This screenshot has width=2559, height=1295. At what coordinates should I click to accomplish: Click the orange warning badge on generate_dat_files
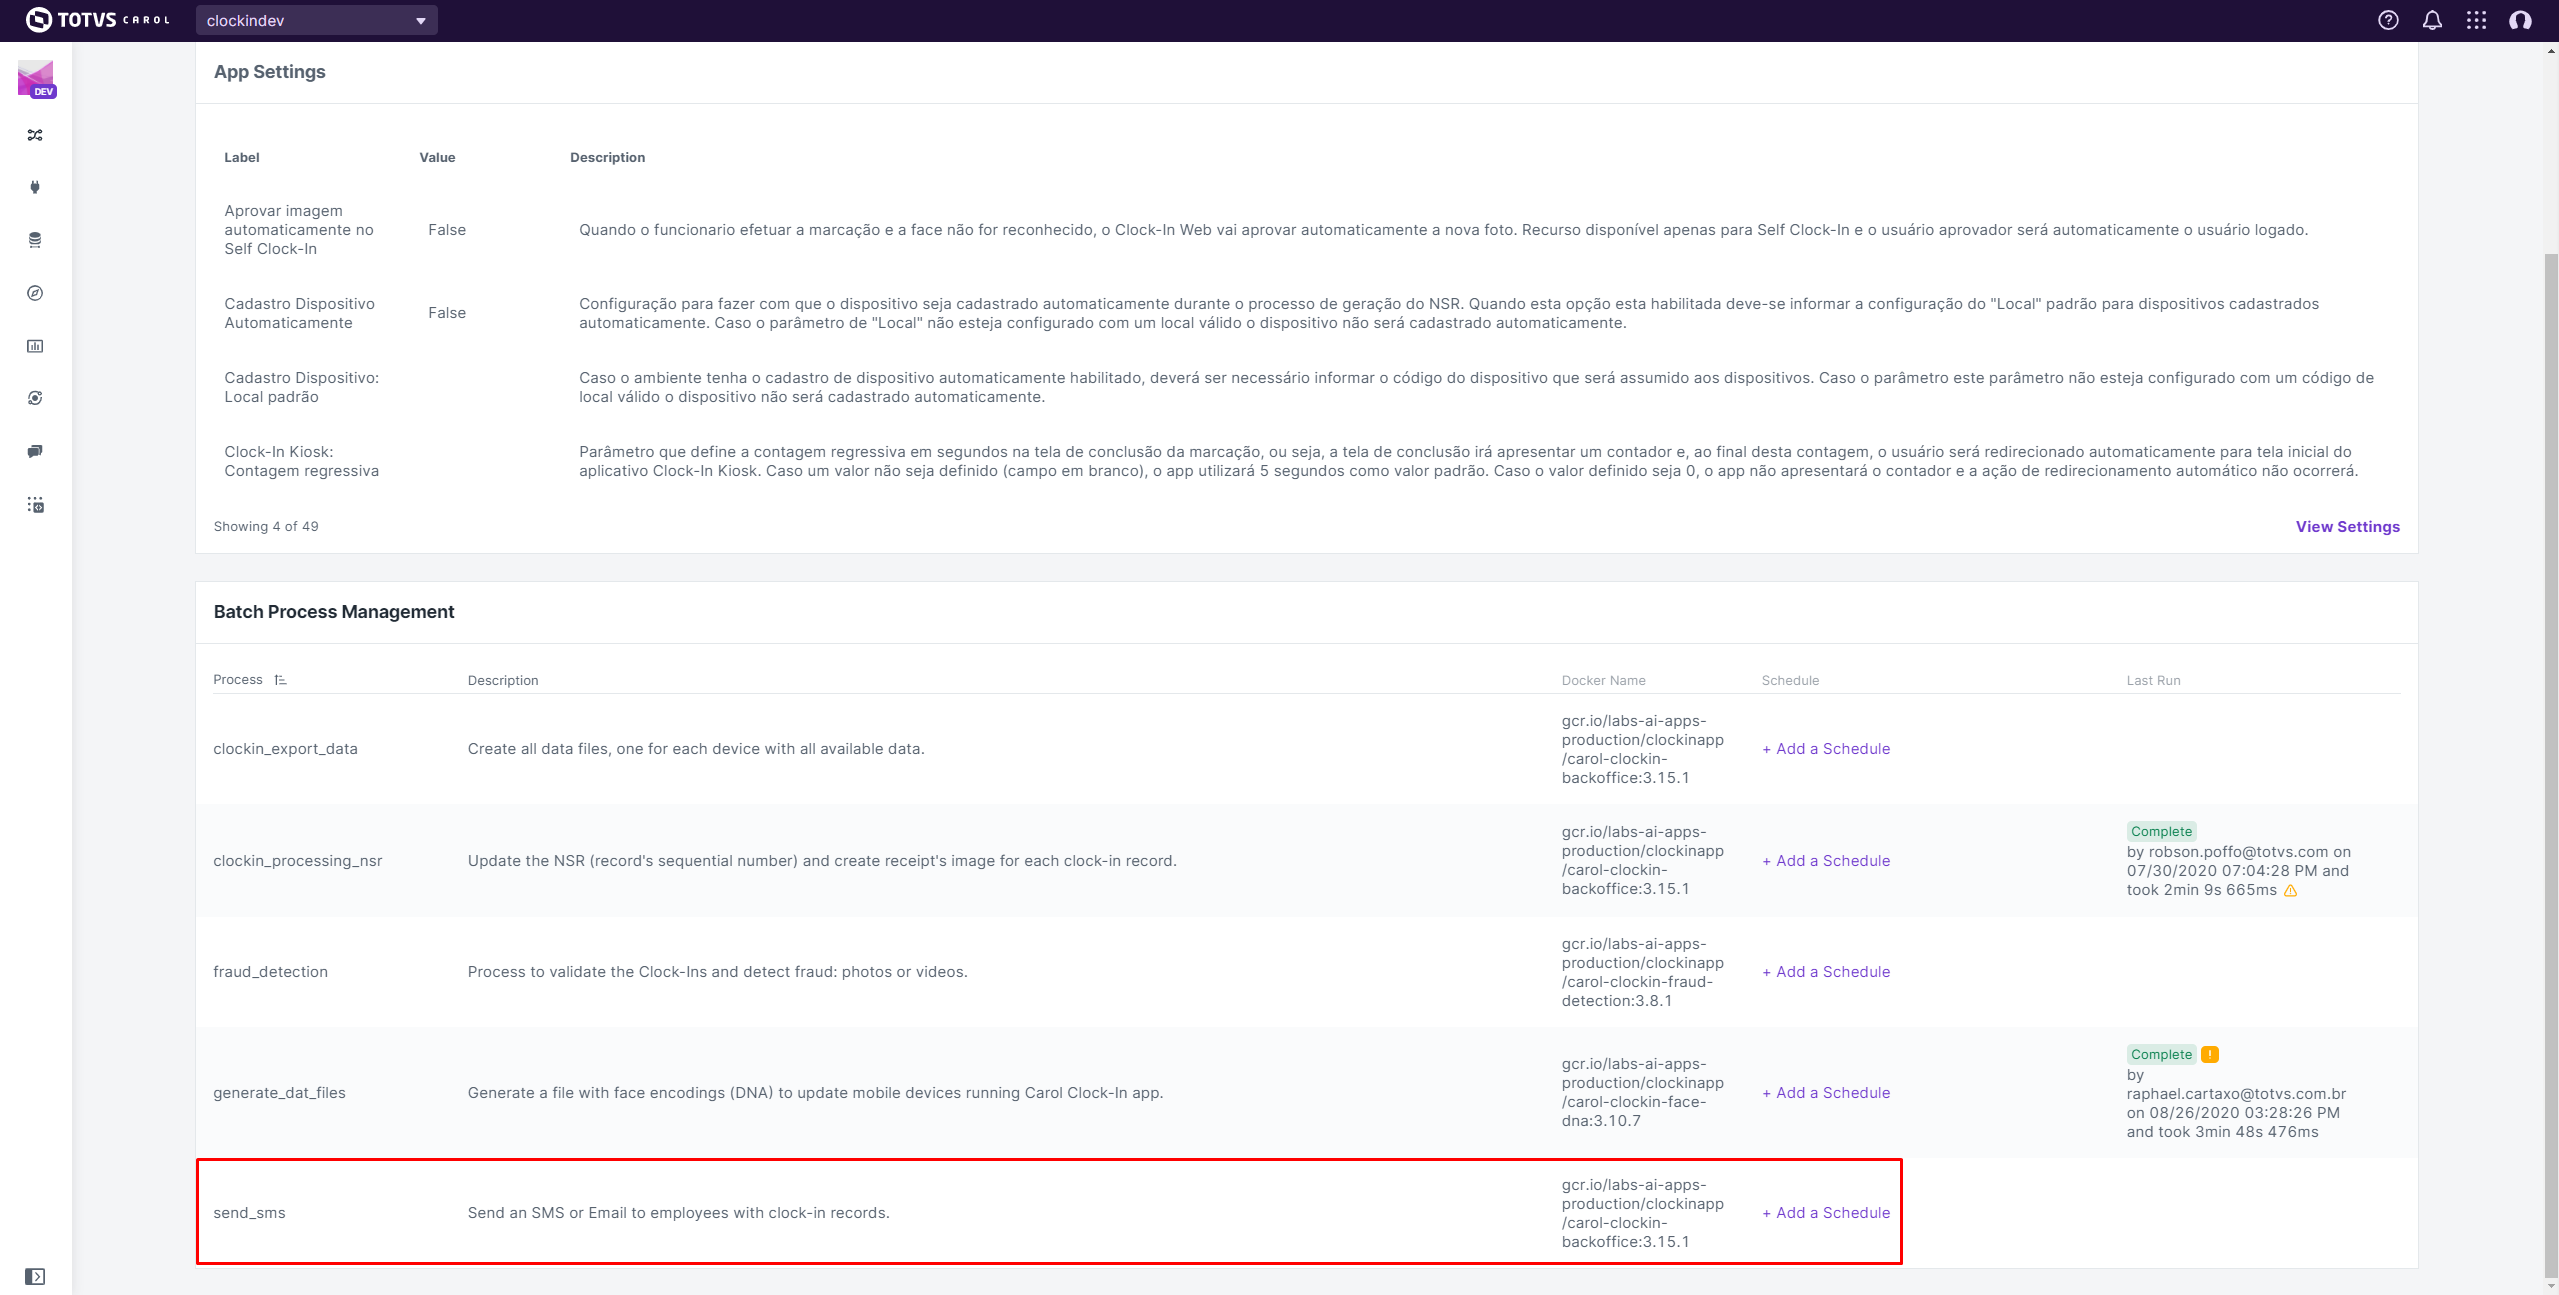tap(2210, 1054)
